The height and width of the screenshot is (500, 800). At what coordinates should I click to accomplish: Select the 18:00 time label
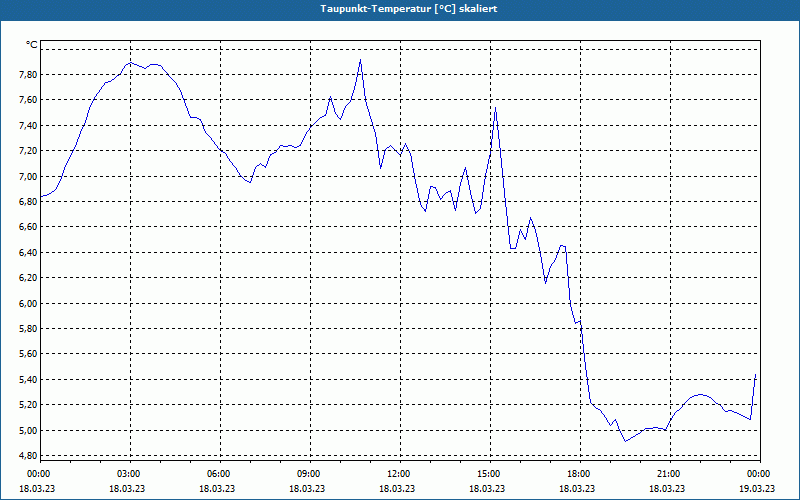pos(580,474)
